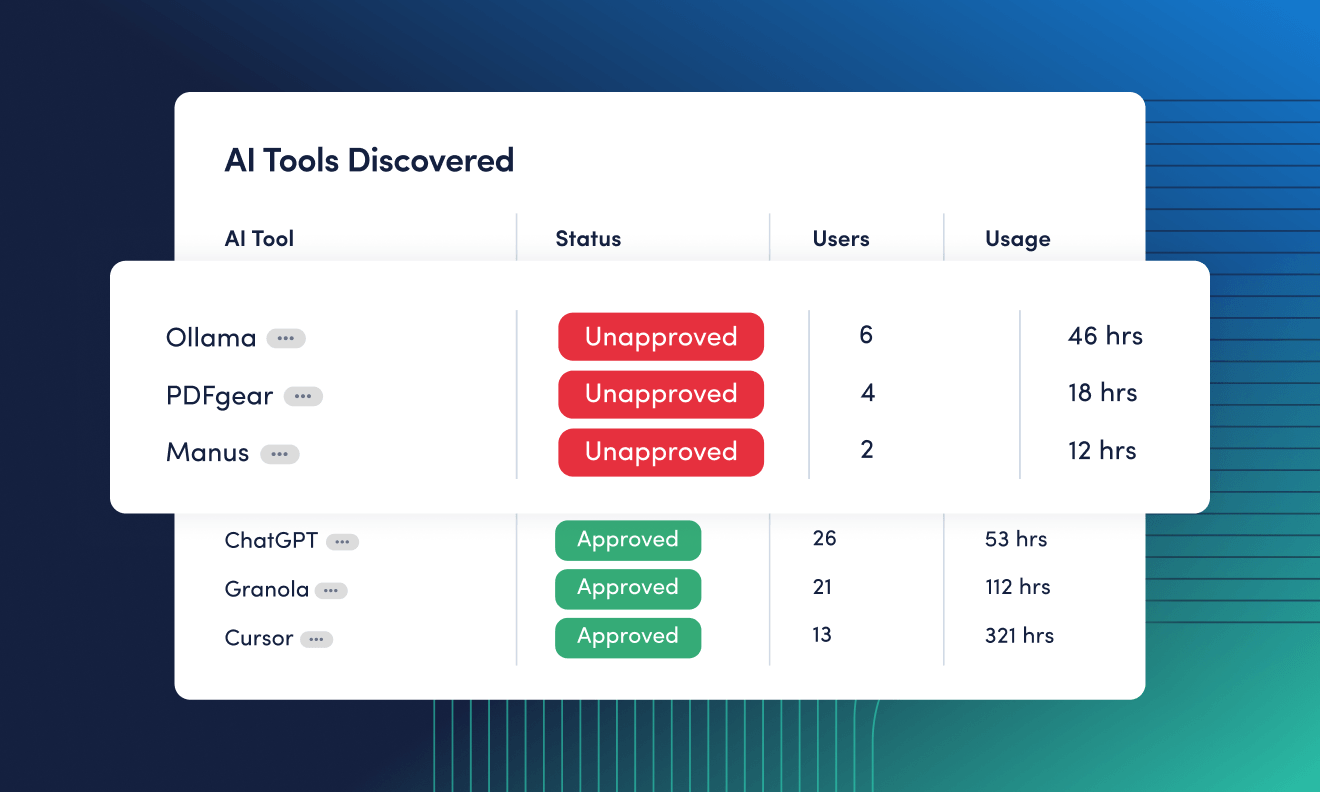This screenshot has width=1320, height=792.
Task: Click the user count 21 for Granola
Action: 822,587
